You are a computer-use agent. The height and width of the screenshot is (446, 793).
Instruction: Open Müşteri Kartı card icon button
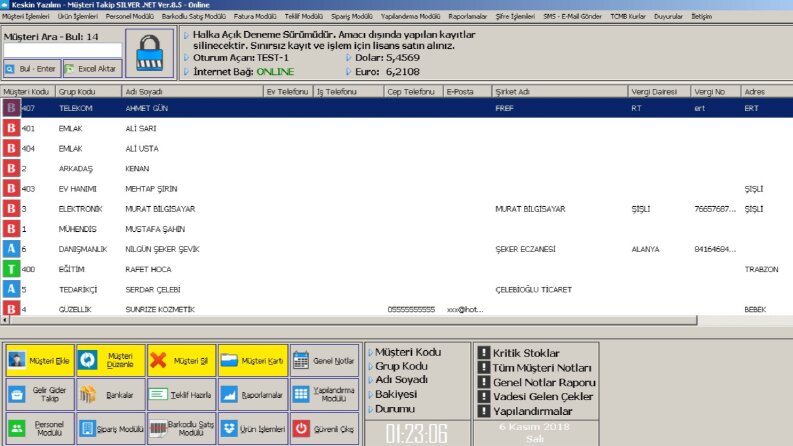[x=253, y=361]
